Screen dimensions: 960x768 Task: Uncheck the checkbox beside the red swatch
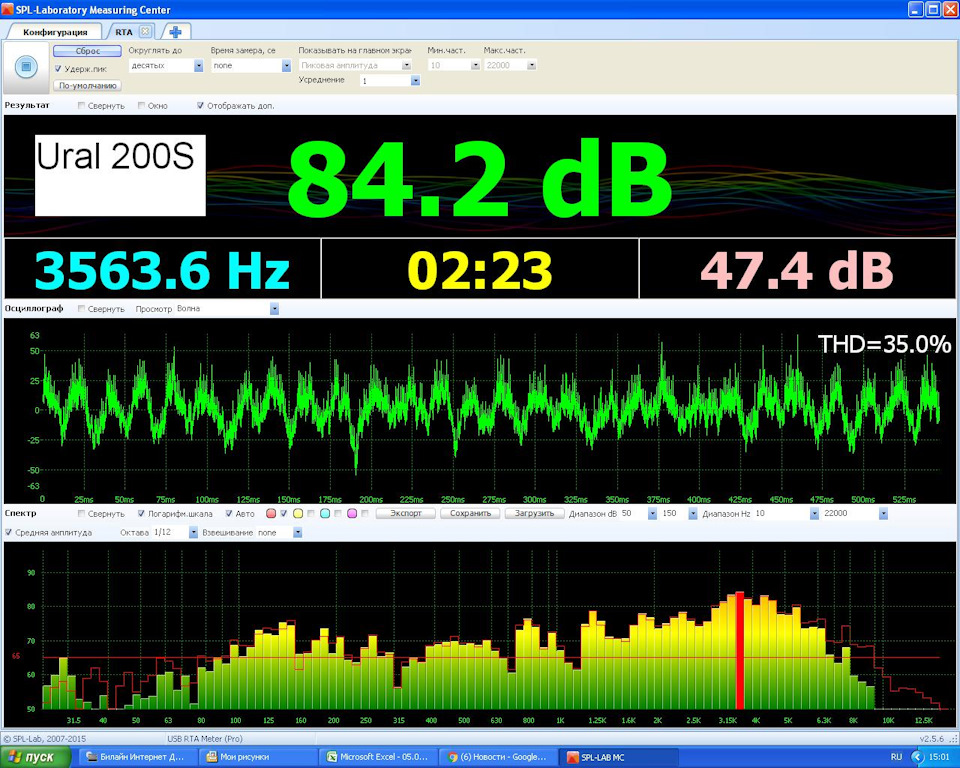click(283, 513)
